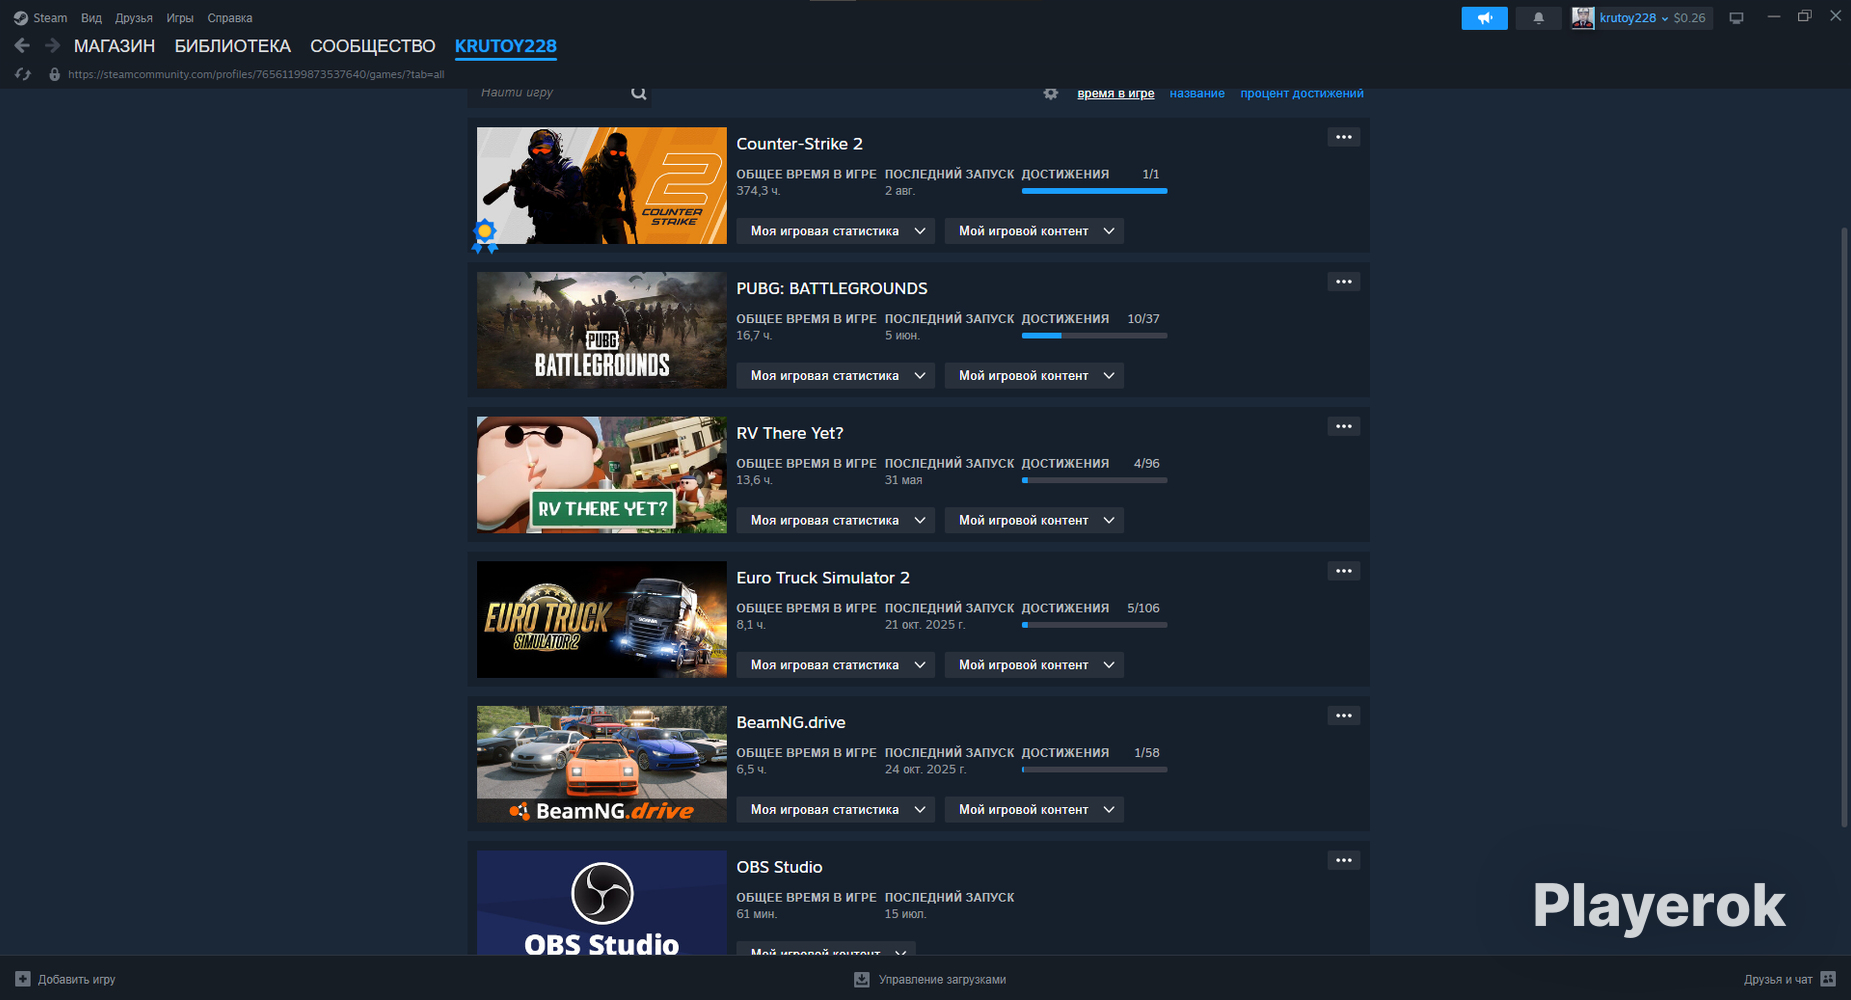Screen dimensions: 1851x1000
Task: Switch to Big Picture display mode icon
Action: coord(1736,18)
